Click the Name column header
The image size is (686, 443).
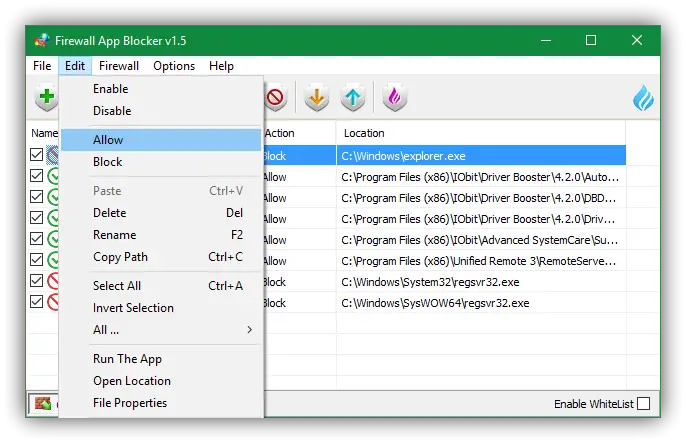click(44, 133)
